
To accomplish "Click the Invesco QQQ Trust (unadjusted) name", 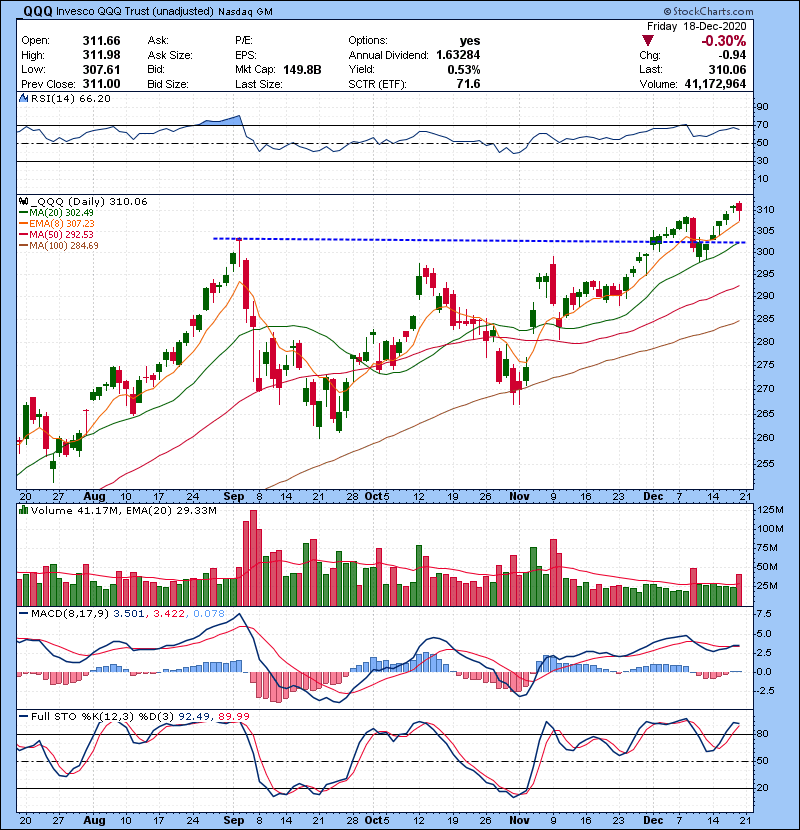I will pyautogui.click(x=134, y=12).
